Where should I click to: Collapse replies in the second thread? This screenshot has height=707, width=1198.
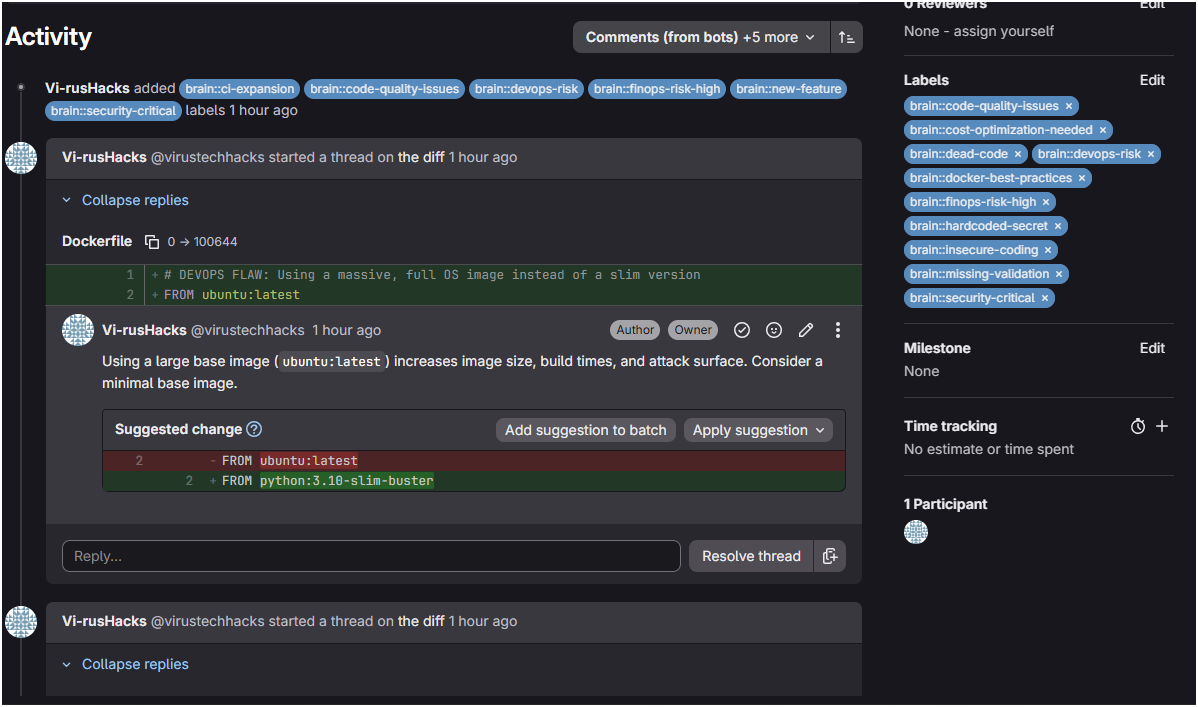[125, 664]
